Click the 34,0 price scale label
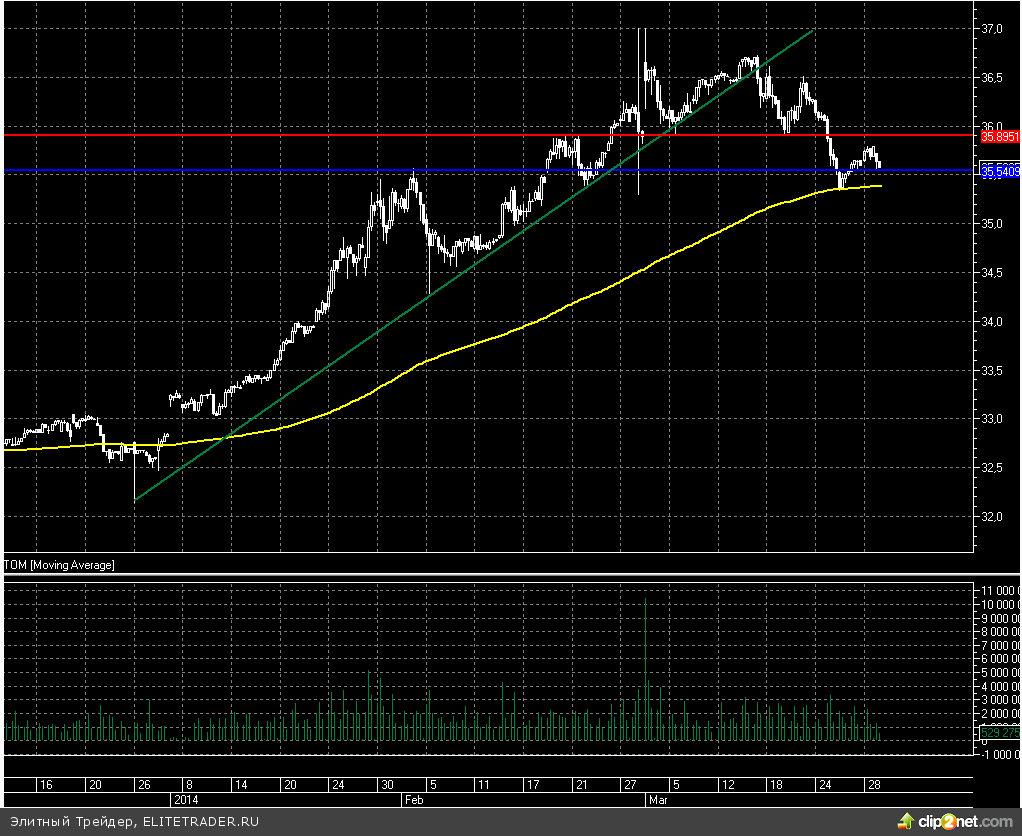Screen dimensions: 1022x836 pyautogui.click(x=993, y=322)
